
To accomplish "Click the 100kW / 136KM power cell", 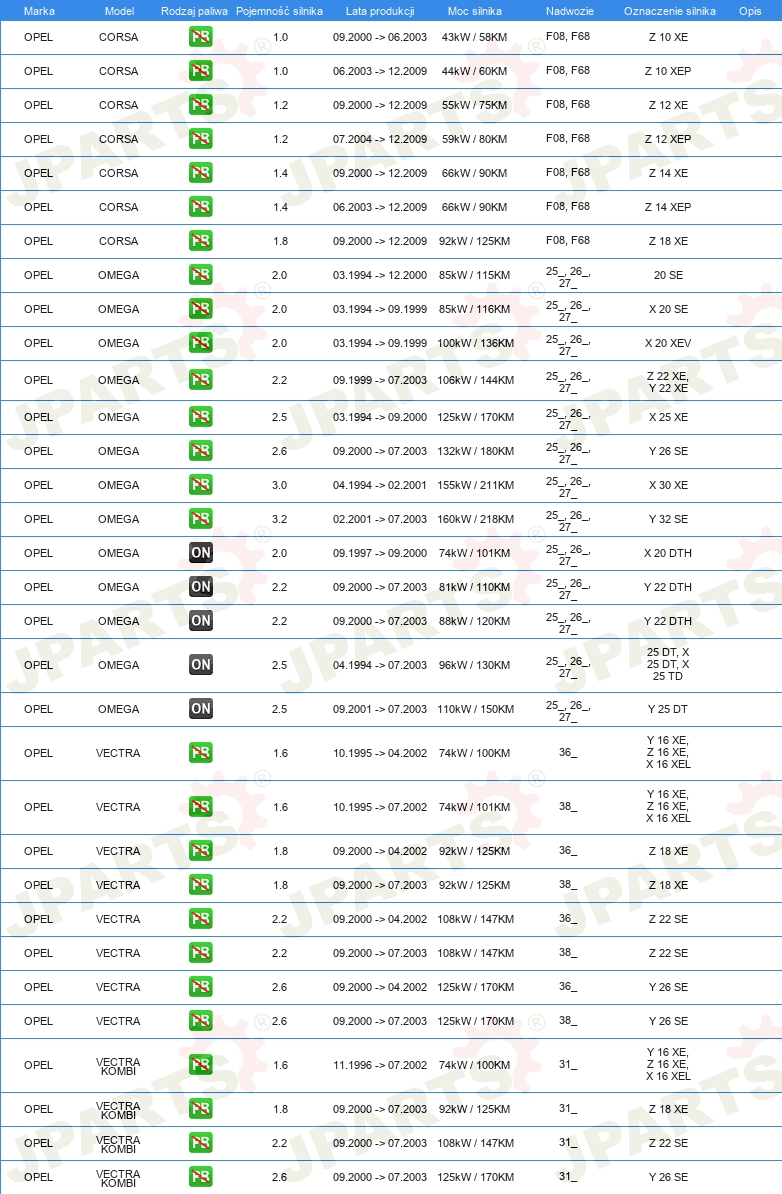I will 475,343.
